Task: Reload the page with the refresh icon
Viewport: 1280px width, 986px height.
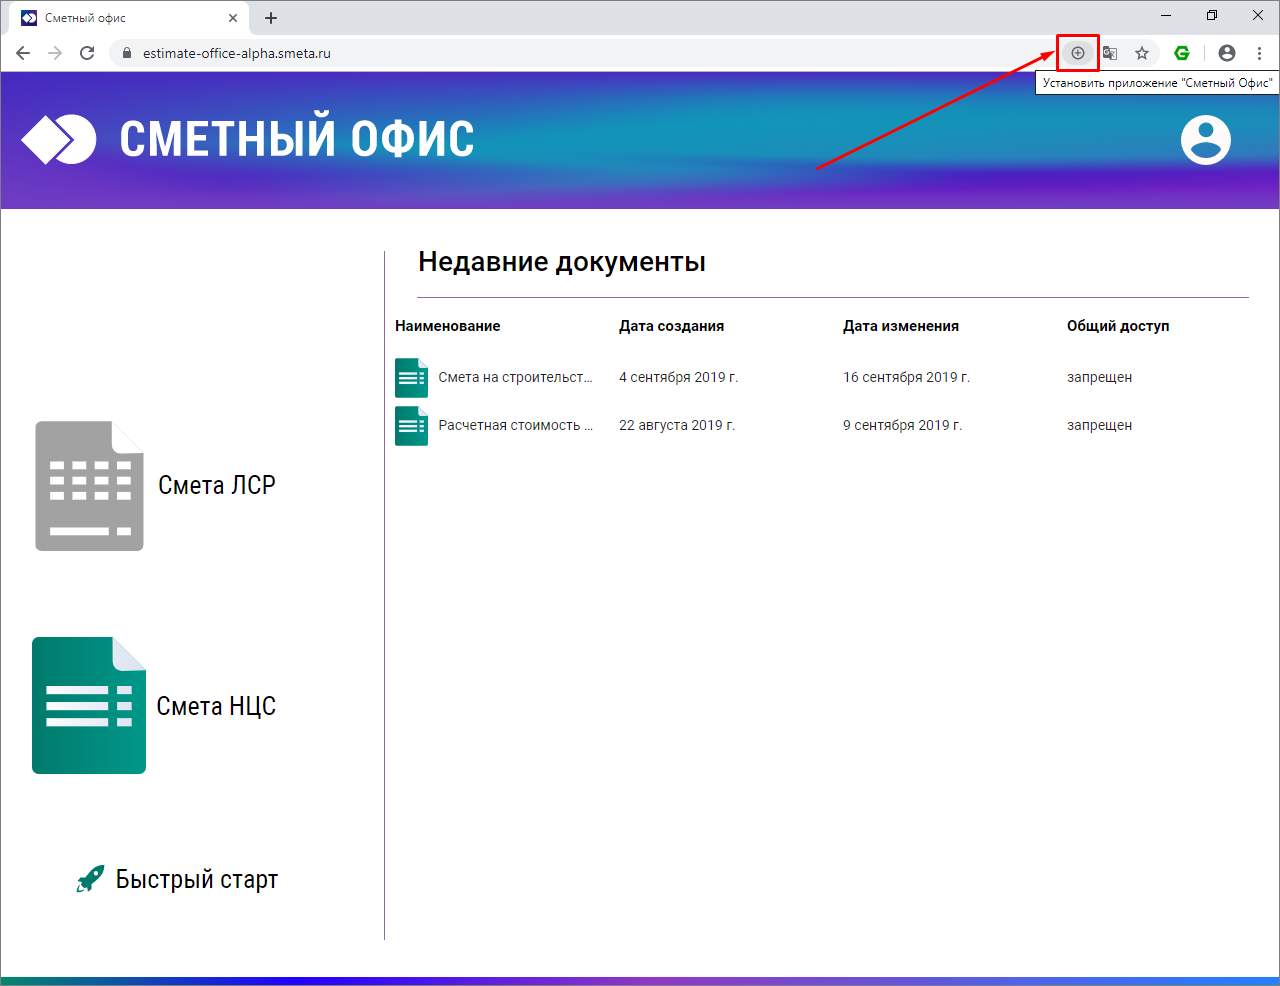Action: (x=87, y=53)
